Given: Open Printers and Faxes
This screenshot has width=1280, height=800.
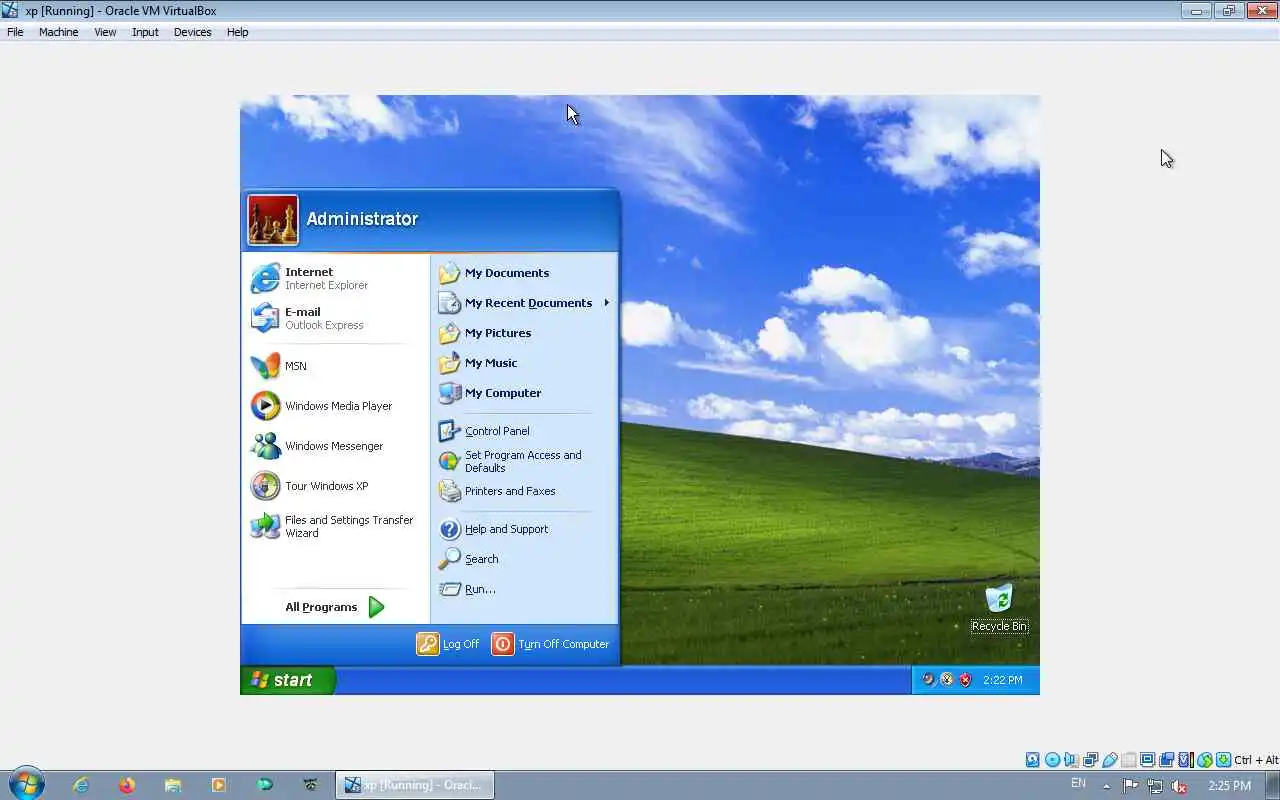Looking at the screenshot, I should (524, 491).
